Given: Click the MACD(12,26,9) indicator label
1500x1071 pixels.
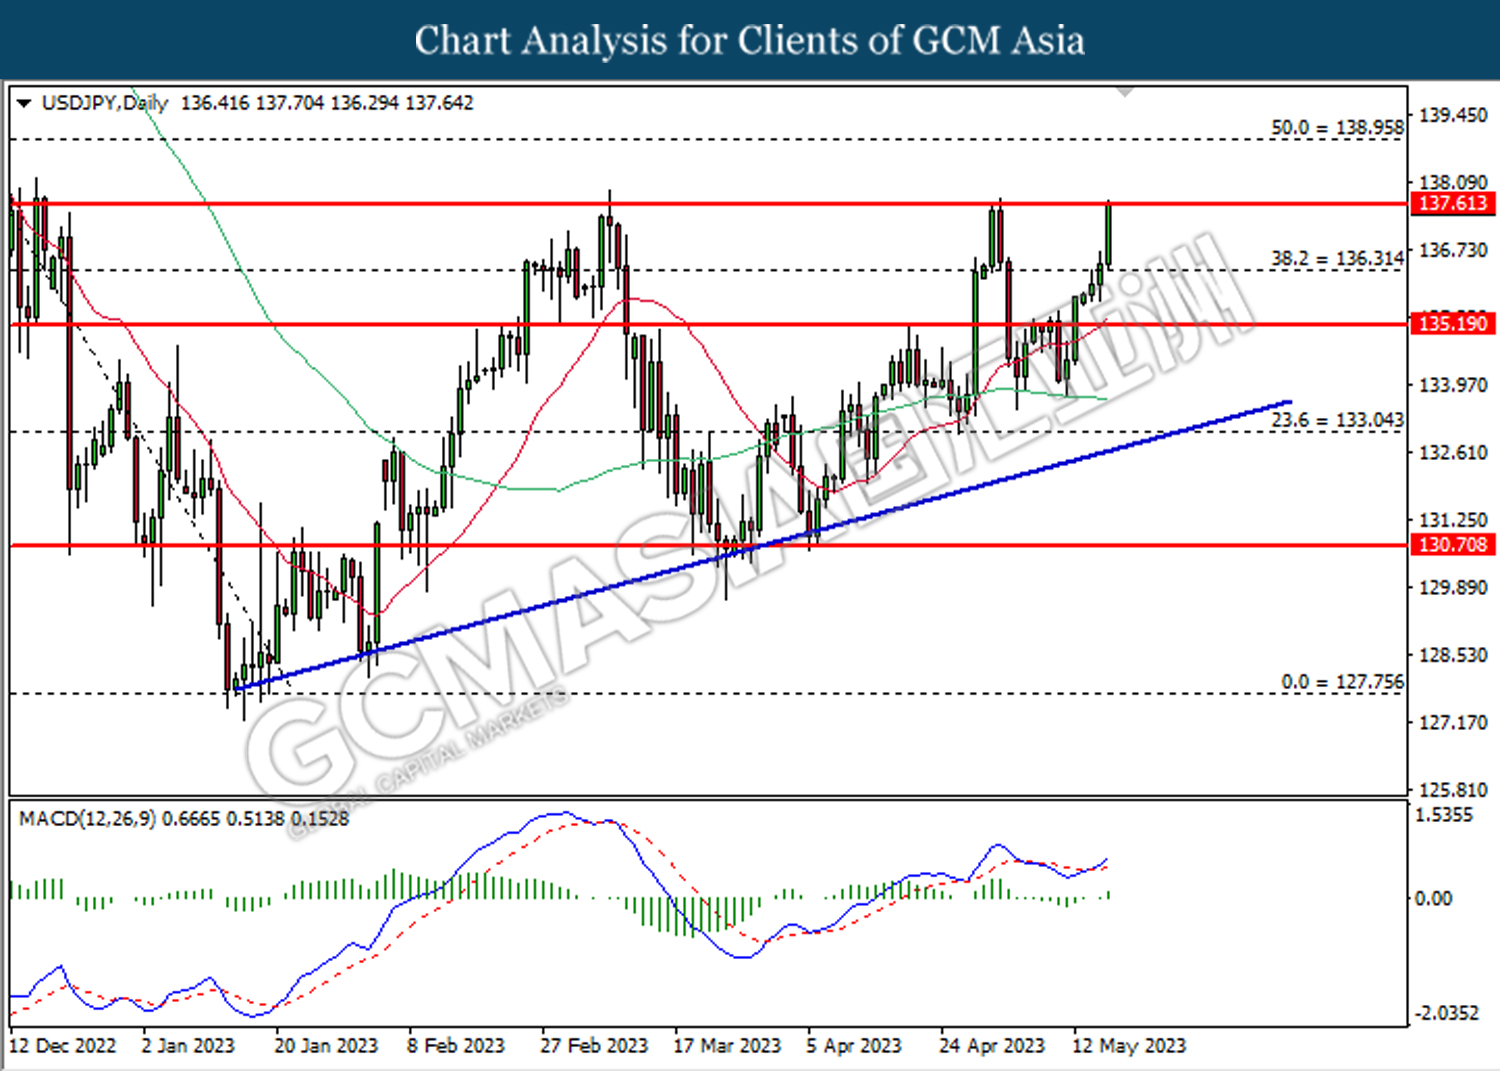Looking at the screenshot, I should (87, 819).
